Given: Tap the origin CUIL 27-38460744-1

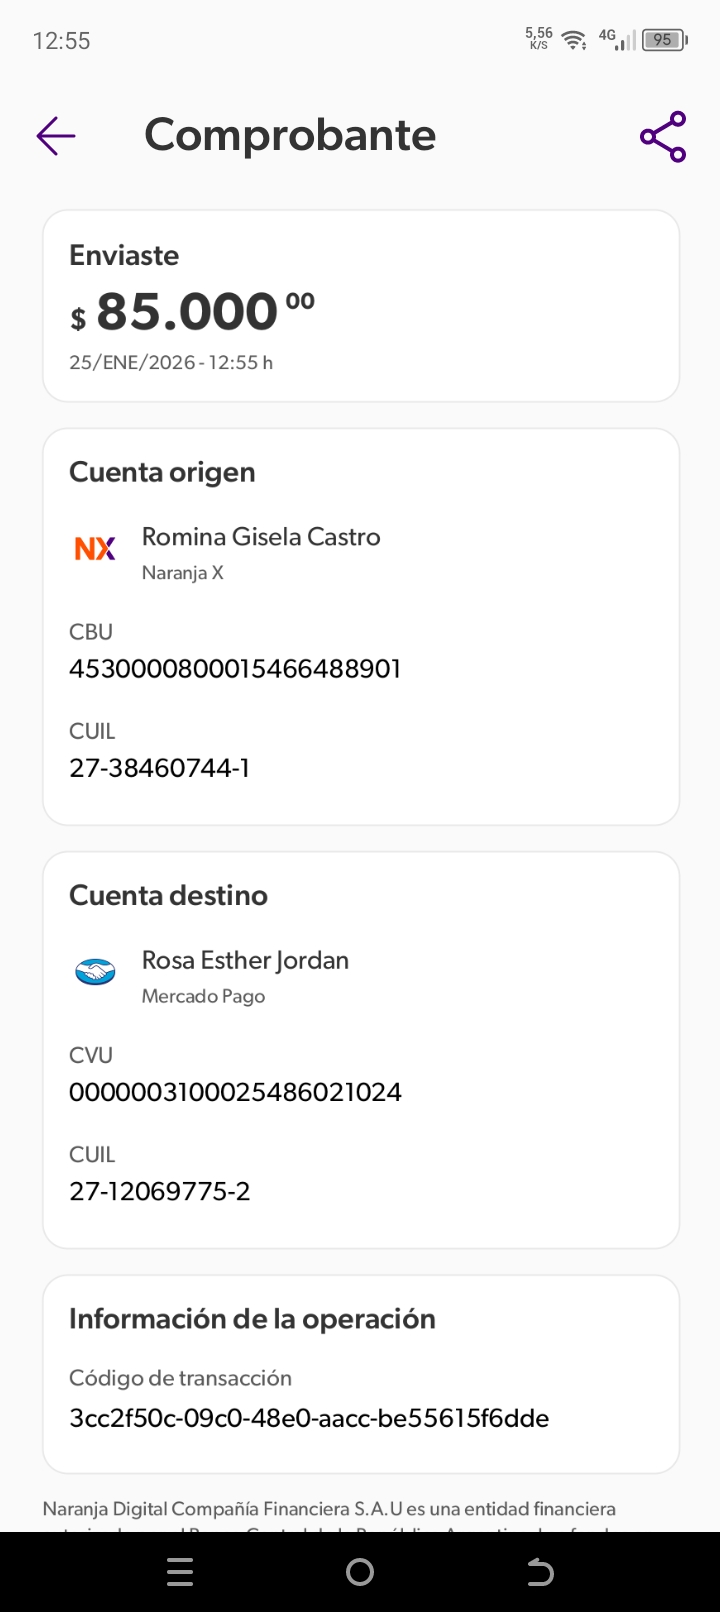Looking at the screenshot, I should coord(159,767).
